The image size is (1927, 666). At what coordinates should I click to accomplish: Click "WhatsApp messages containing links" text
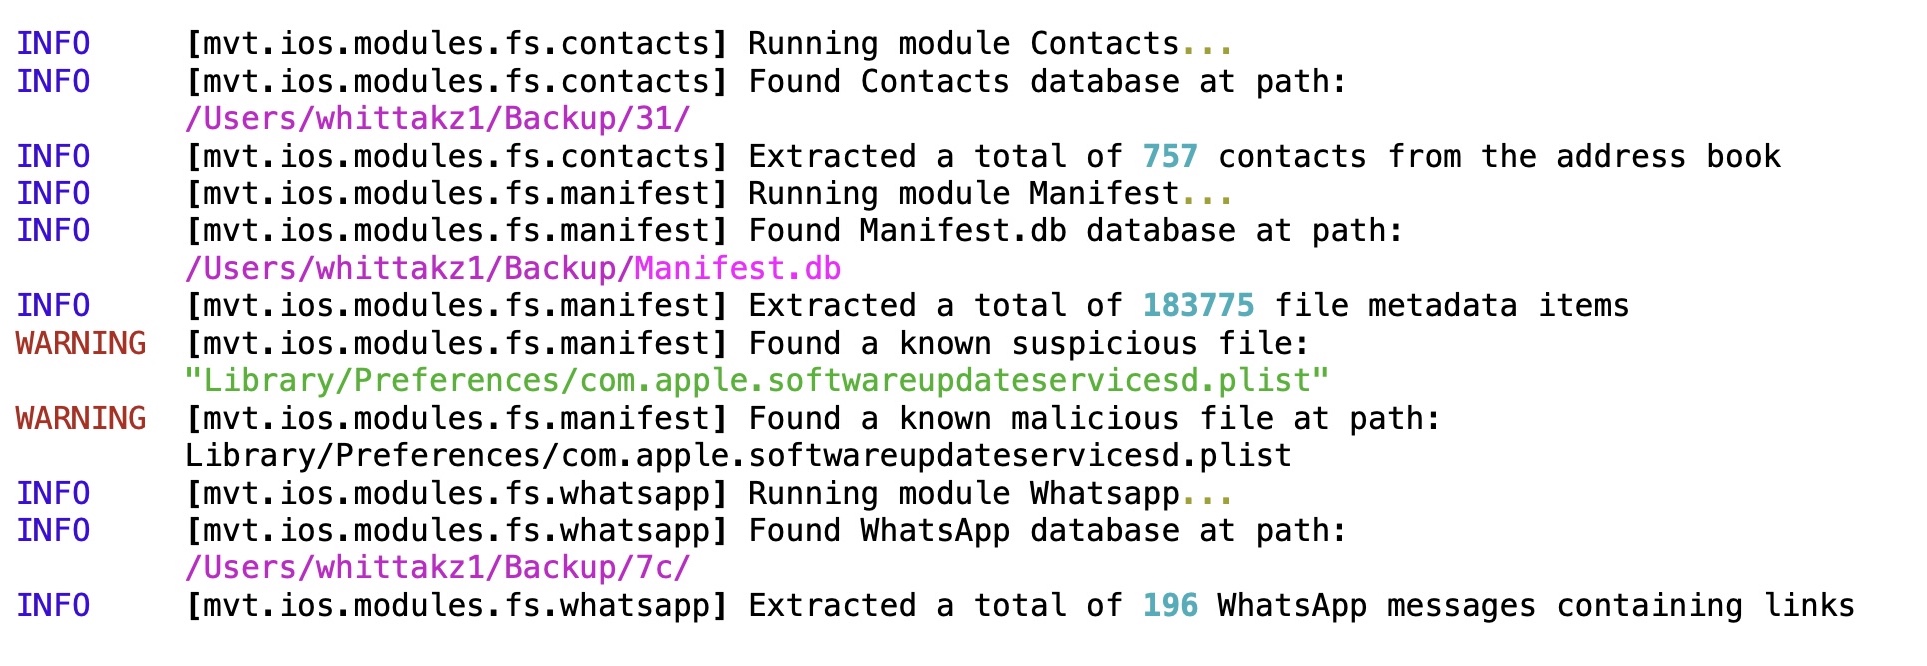point(1535,606)
